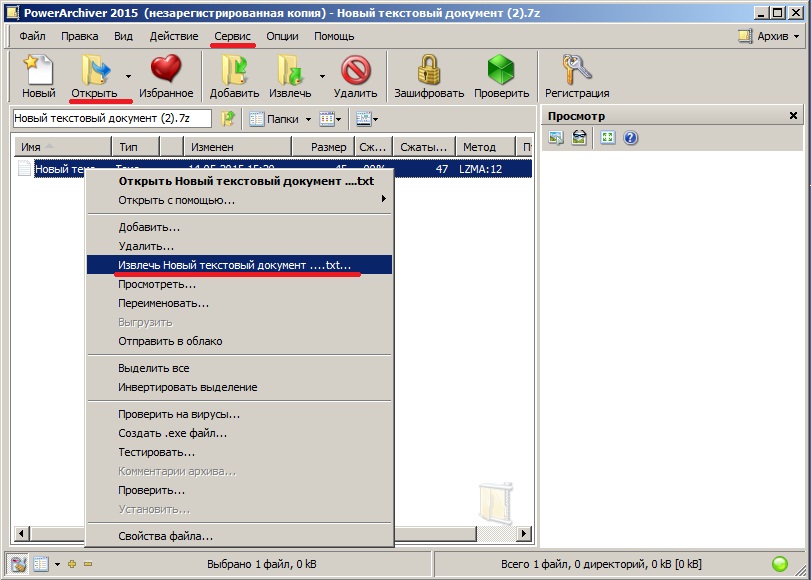
Task: Open the Архив dropdown at top right
Action: click(765, 36)
